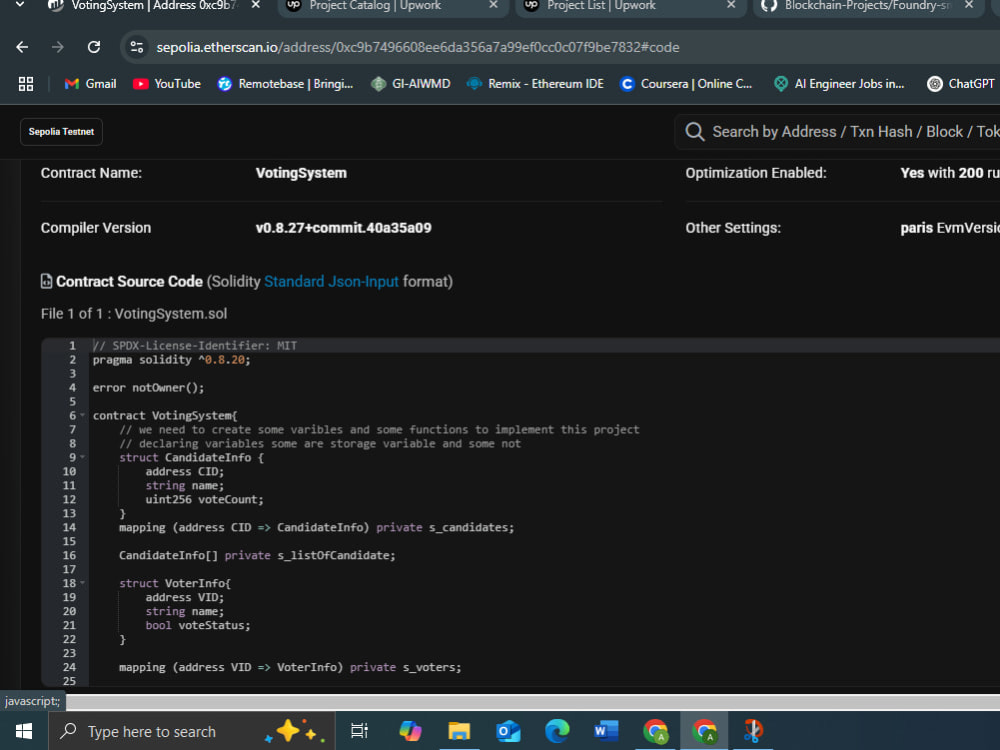
Task: Click the 'Contract Source Code' heading
Action: (x=129, y=281)
